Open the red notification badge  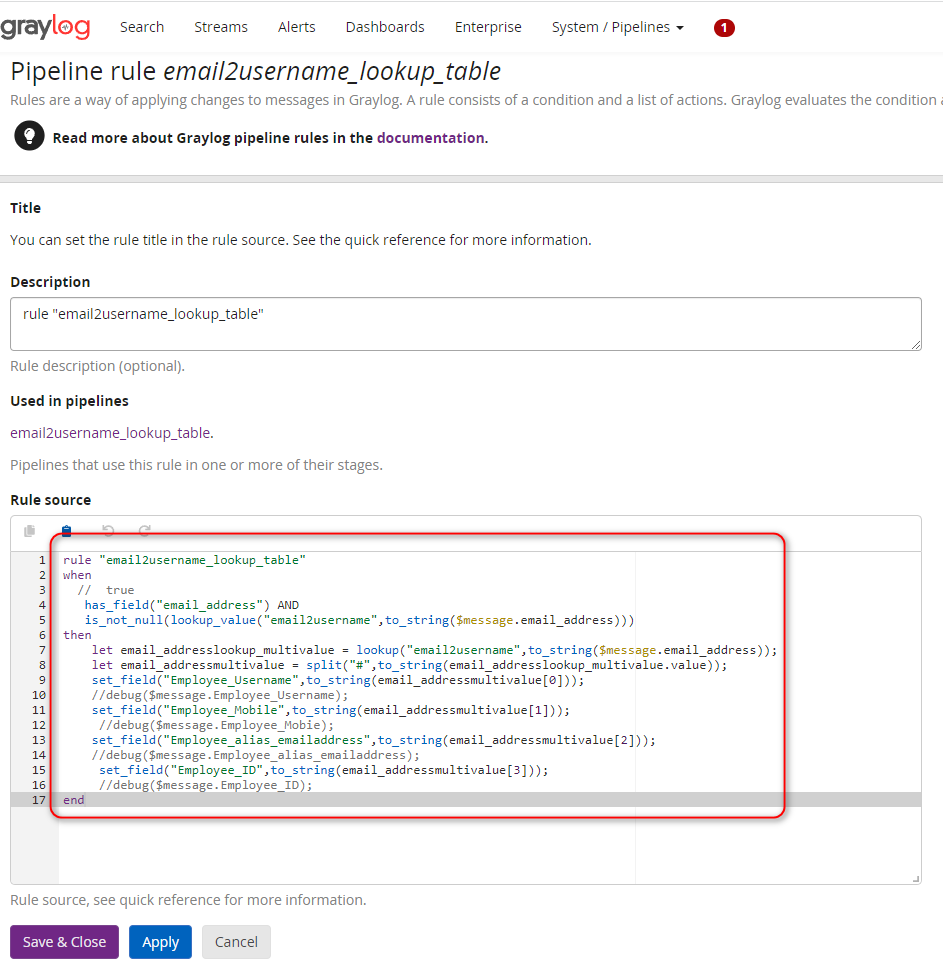click(724, 28)
